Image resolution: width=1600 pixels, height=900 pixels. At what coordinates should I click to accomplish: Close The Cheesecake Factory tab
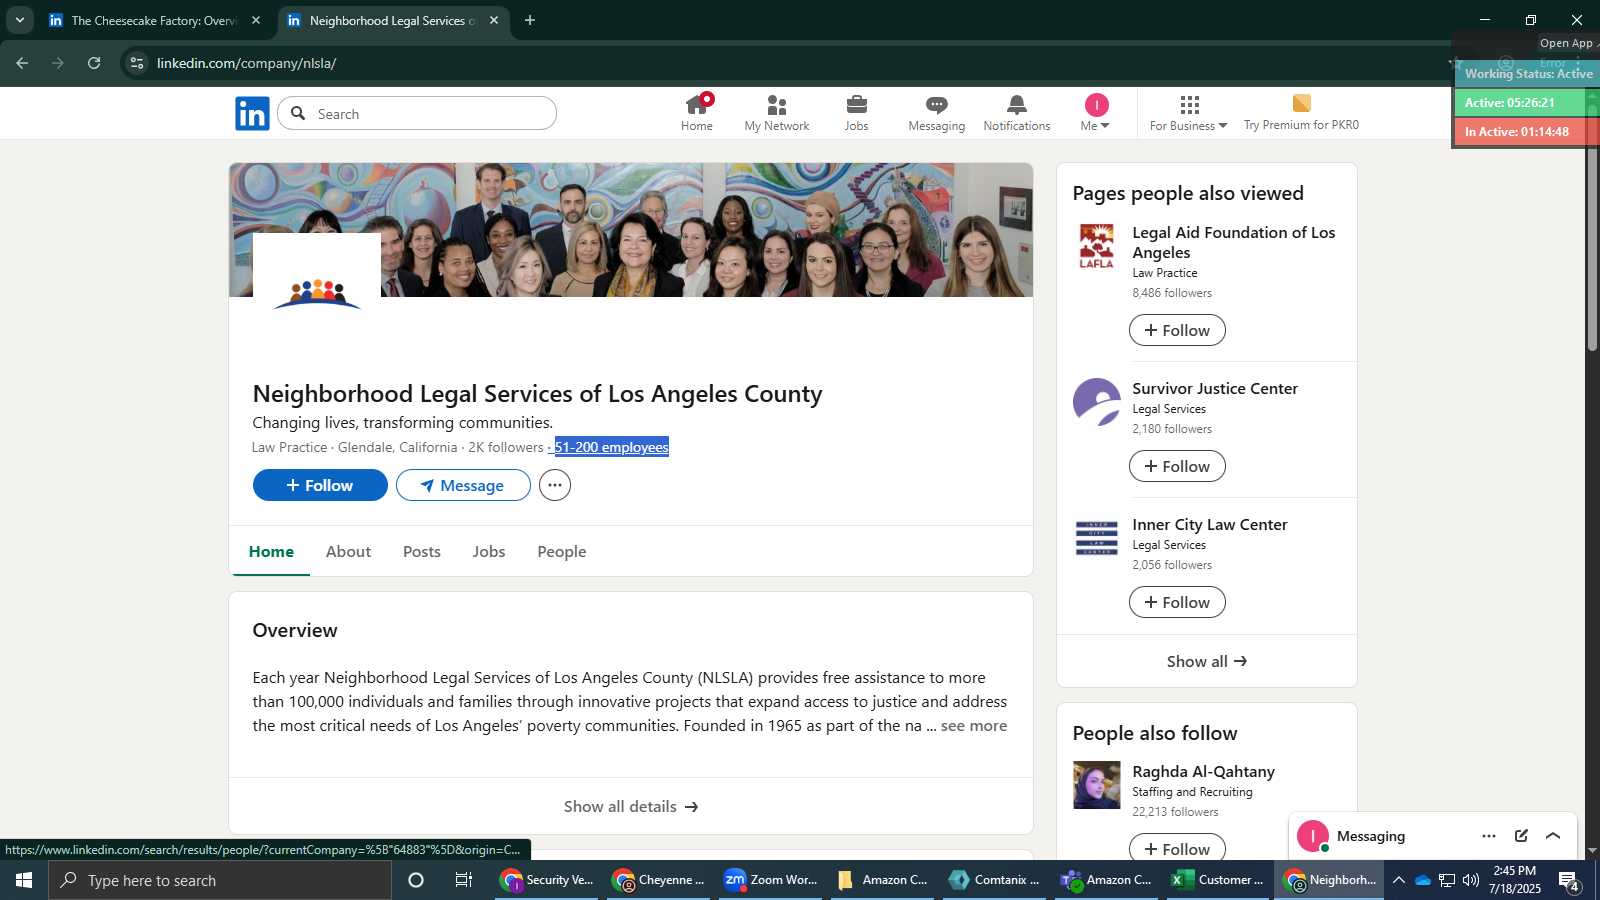tap(256, 20)
